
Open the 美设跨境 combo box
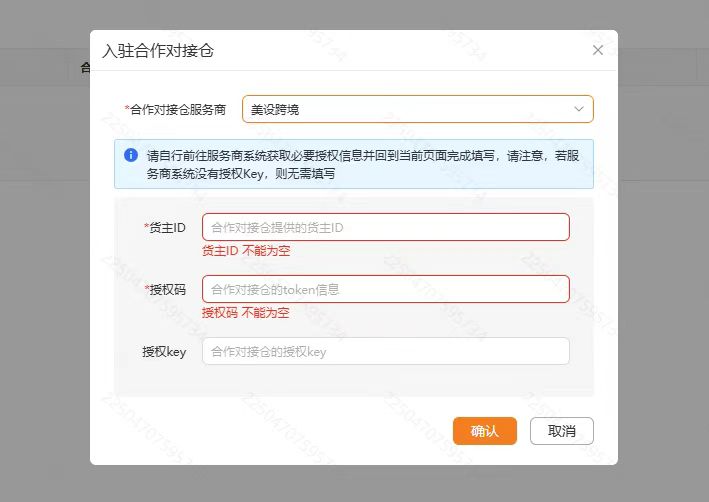pos(417,109)
